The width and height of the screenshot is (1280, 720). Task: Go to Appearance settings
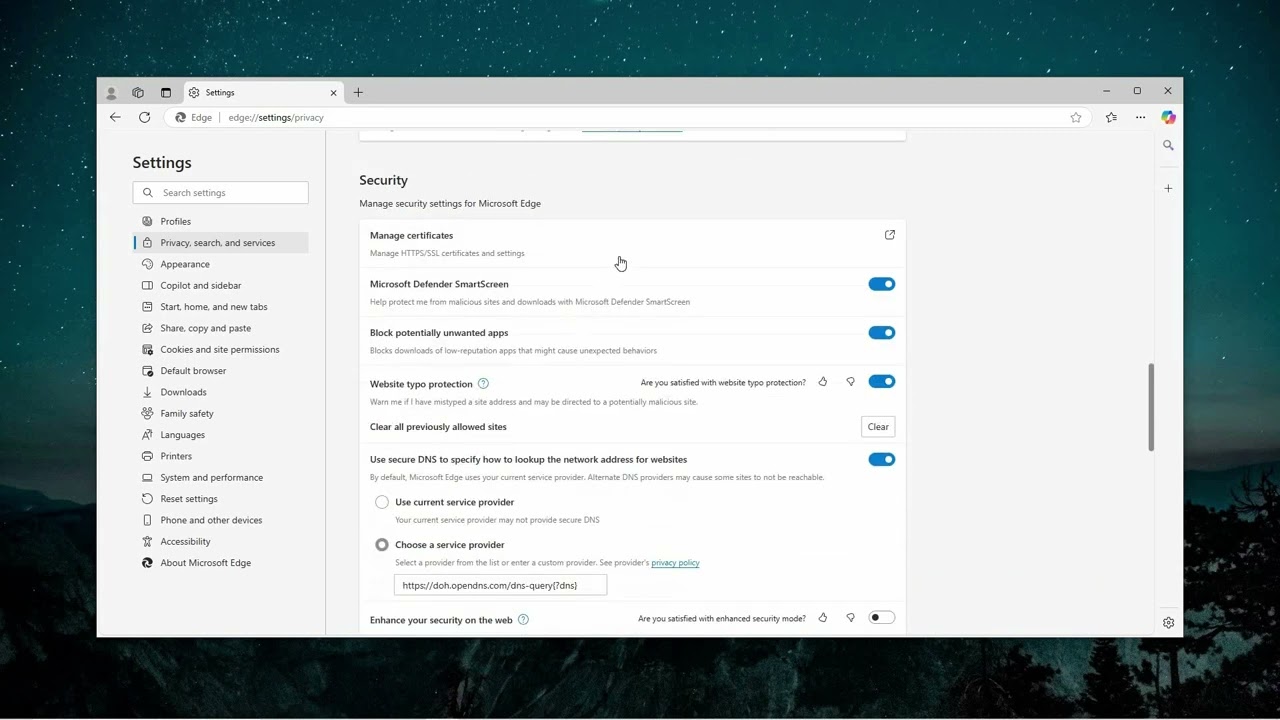tap(220, 264)
